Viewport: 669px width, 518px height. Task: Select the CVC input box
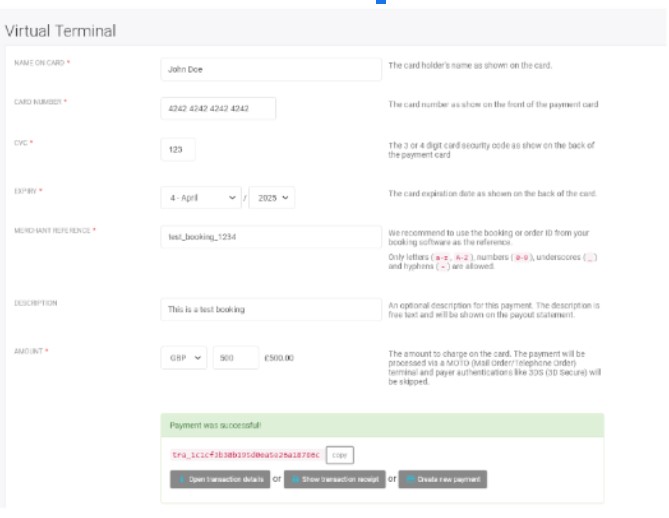(x=178, y=149)
